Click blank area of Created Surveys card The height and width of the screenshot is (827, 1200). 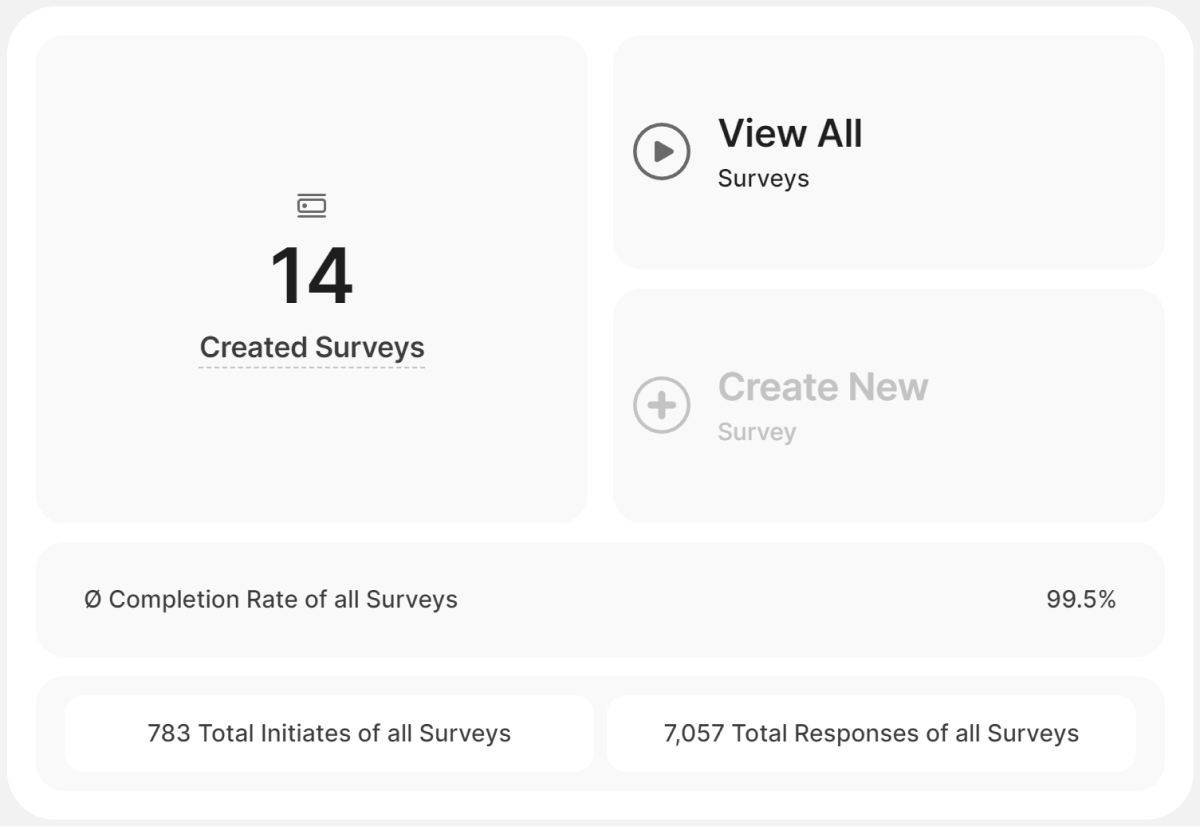pos(312,450)
